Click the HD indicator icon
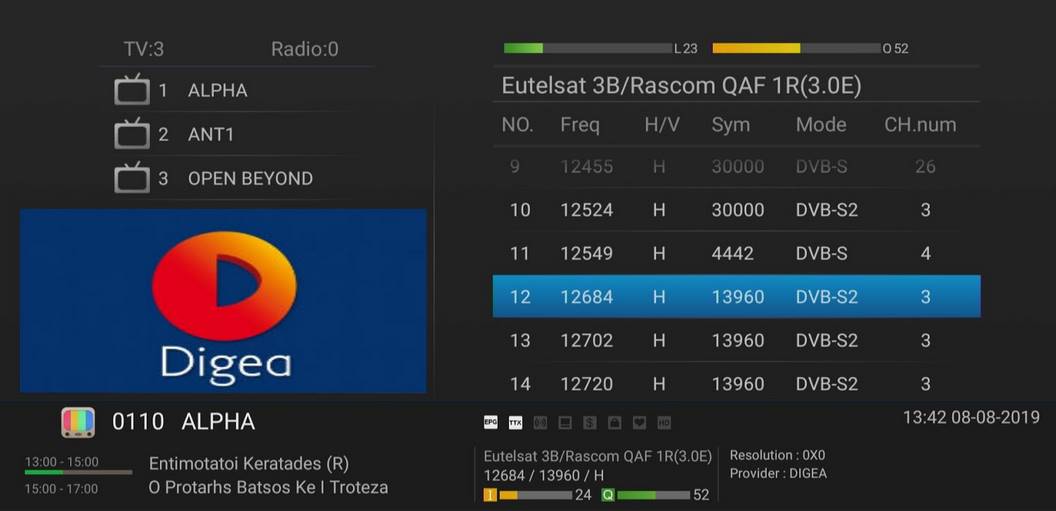 click(x=664, y=423)
